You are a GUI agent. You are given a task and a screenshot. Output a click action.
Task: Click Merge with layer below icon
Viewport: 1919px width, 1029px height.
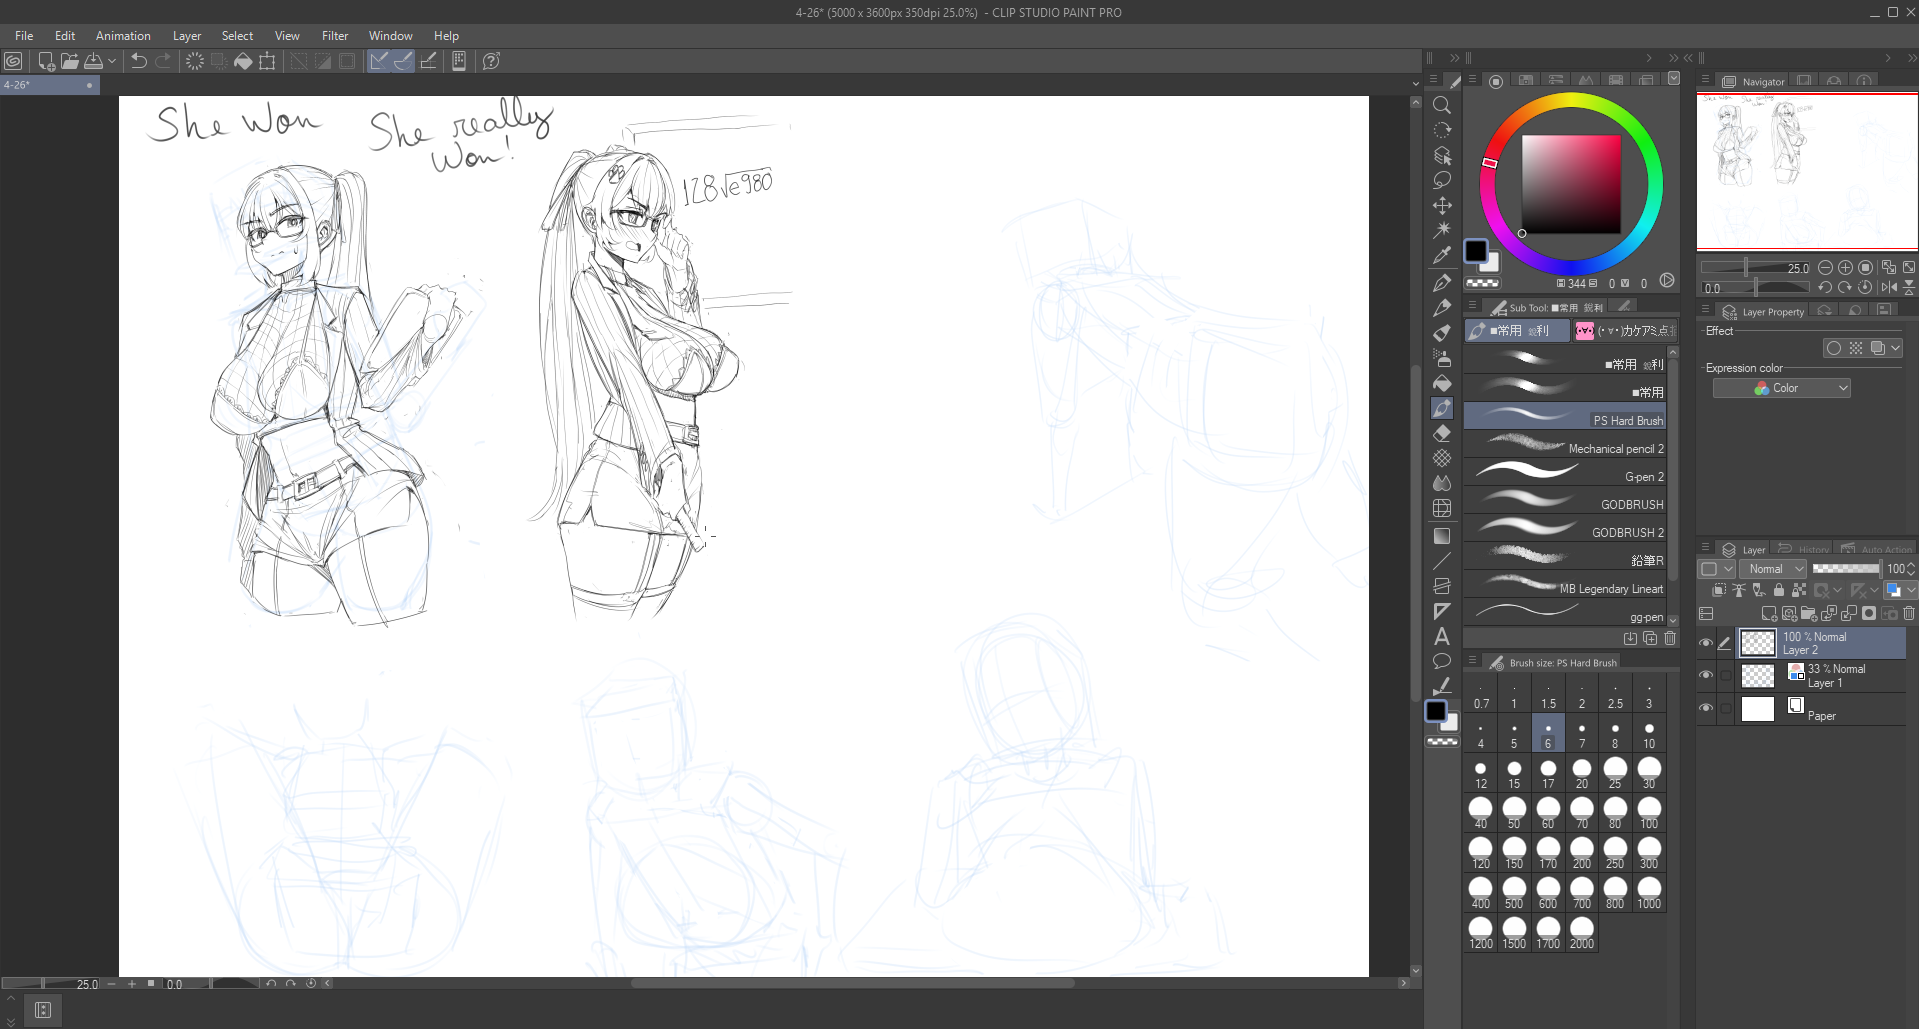[x=1849, y=613]
